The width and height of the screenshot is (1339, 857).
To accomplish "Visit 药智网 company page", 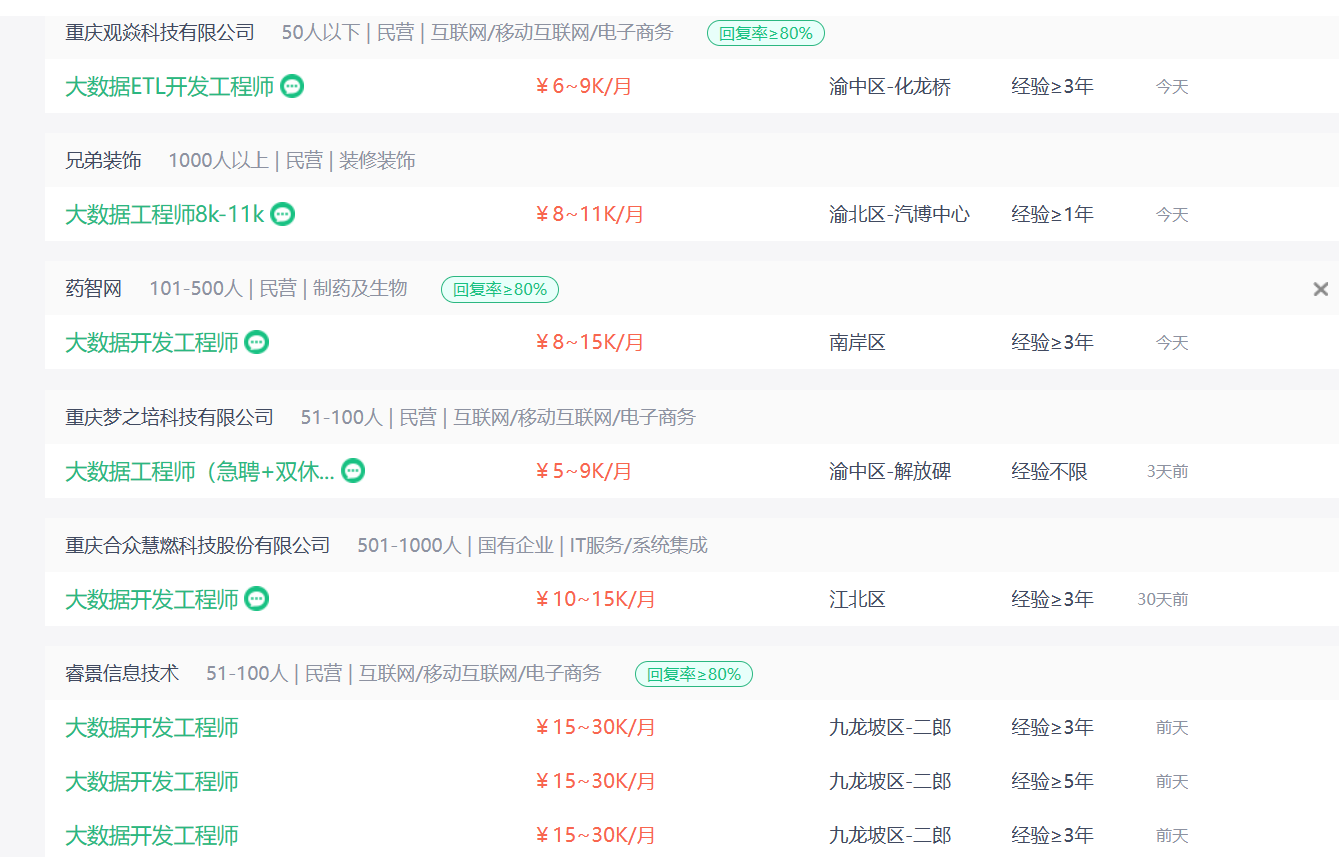I will [x=93, y=289].
